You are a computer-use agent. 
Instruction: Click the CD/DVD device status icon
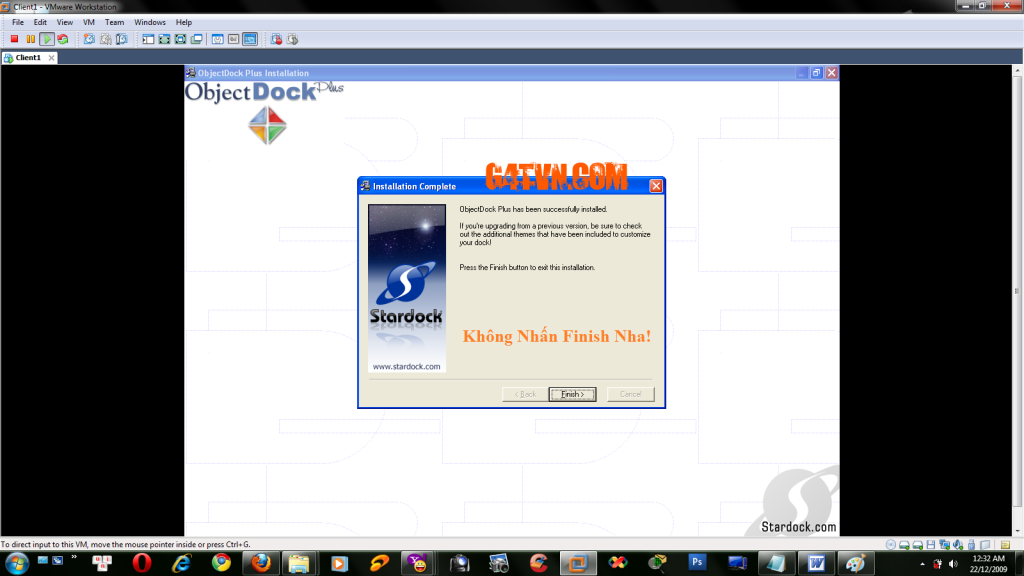[891, 545]
